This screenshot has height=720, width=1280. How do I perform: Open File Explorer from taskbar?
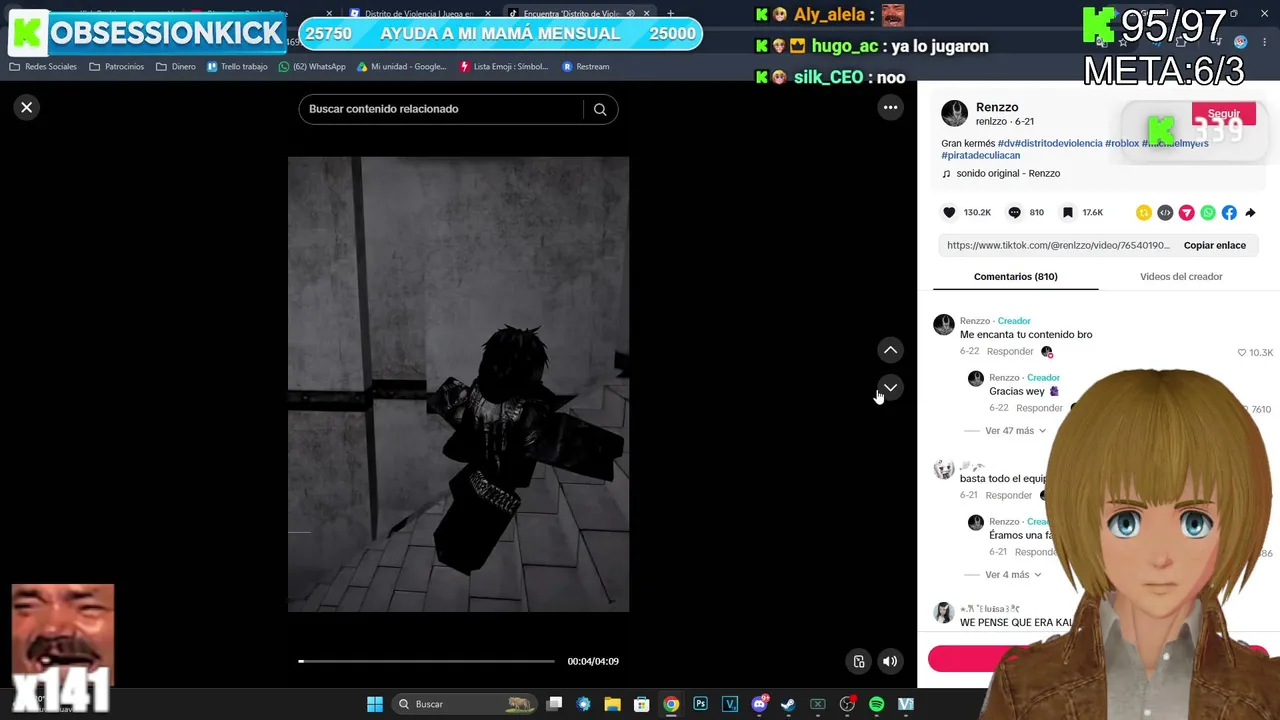click(x=612, y=704)
